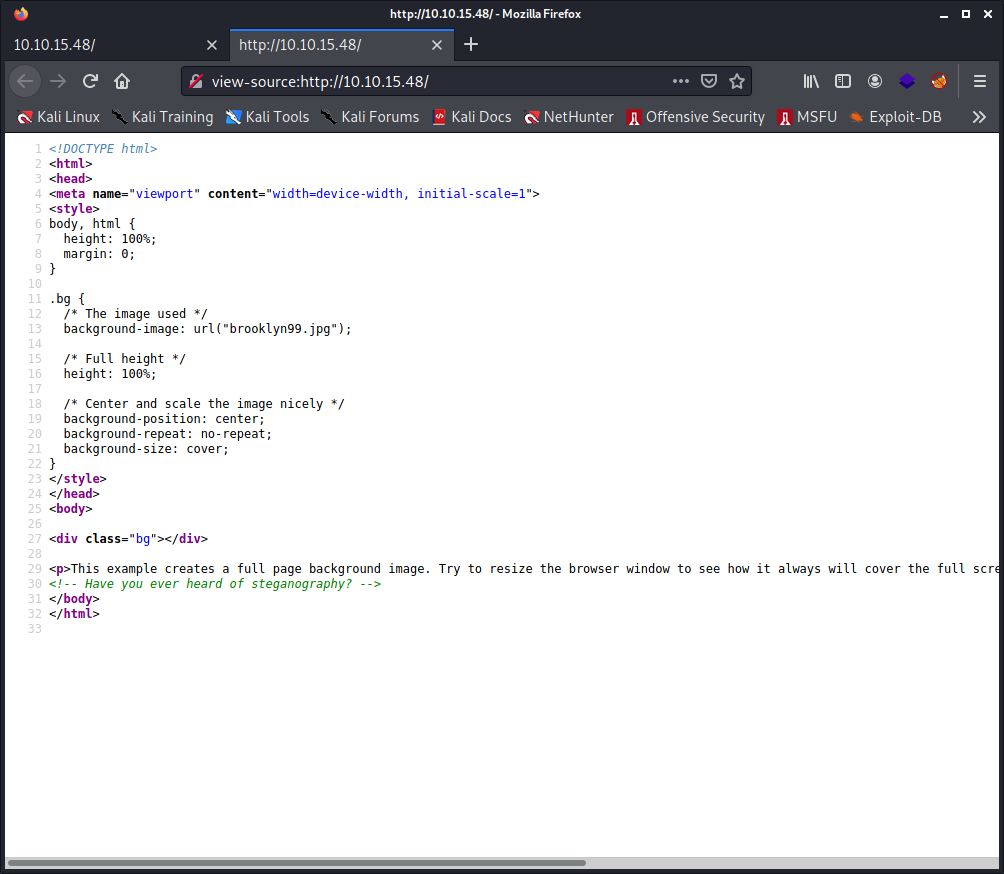Click the background-size: cover line

tap(146, 449)
